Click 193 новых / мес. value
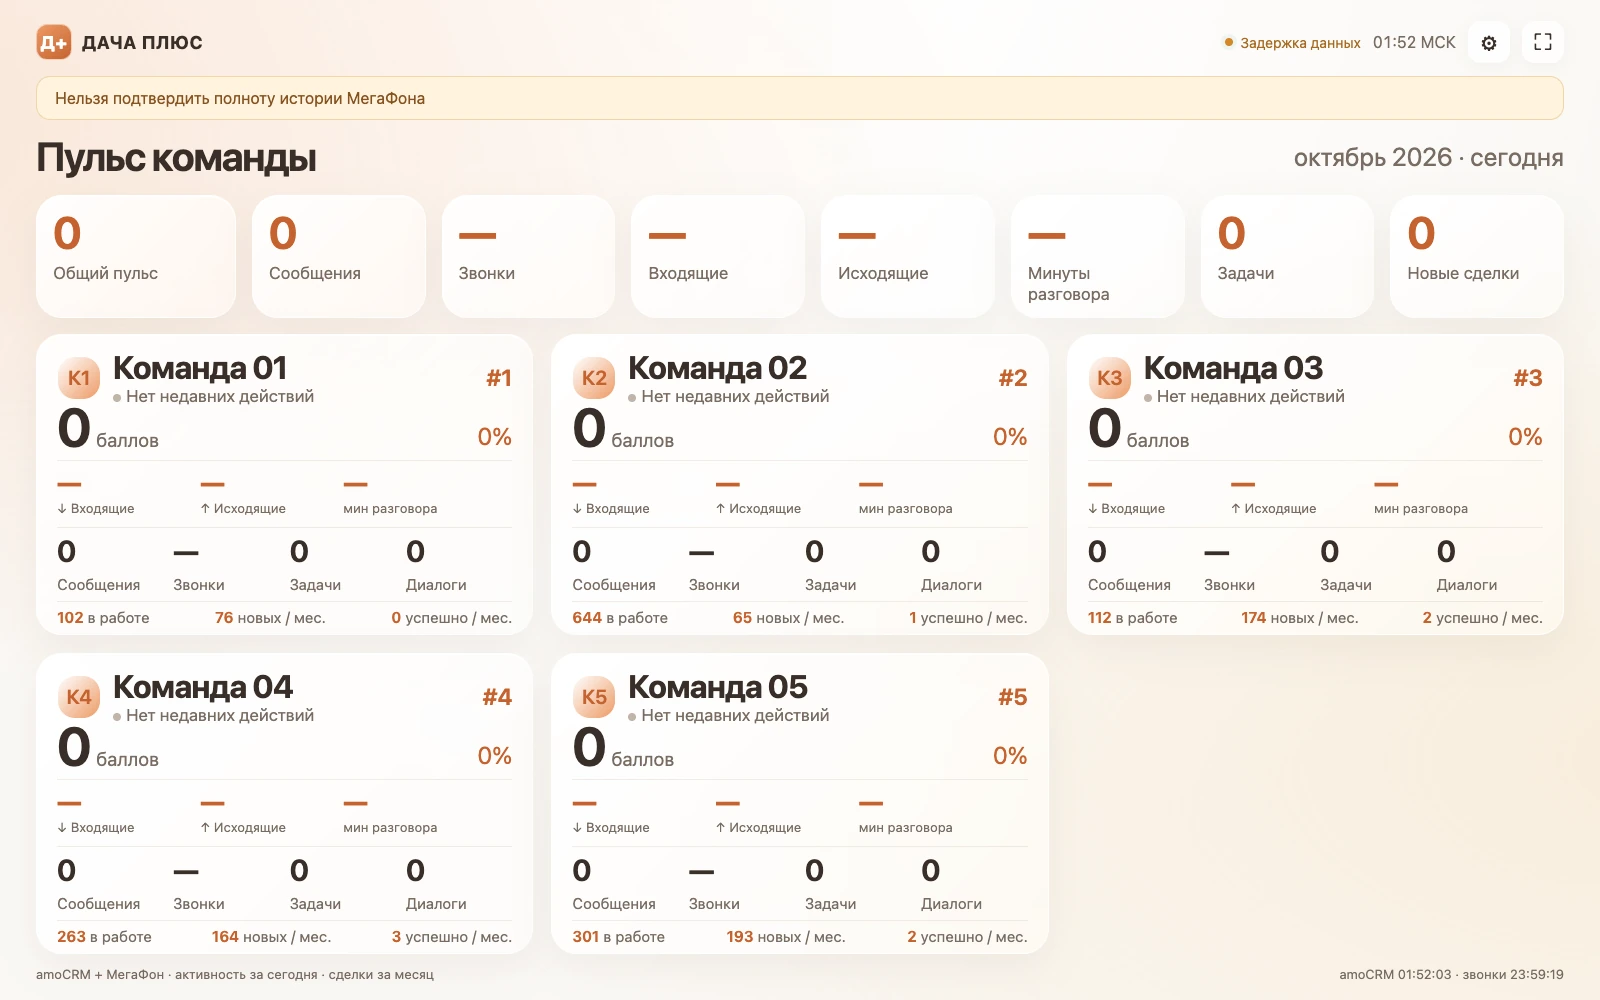This screenshot has width=1600, height=1000. click(x=786, y=937)
